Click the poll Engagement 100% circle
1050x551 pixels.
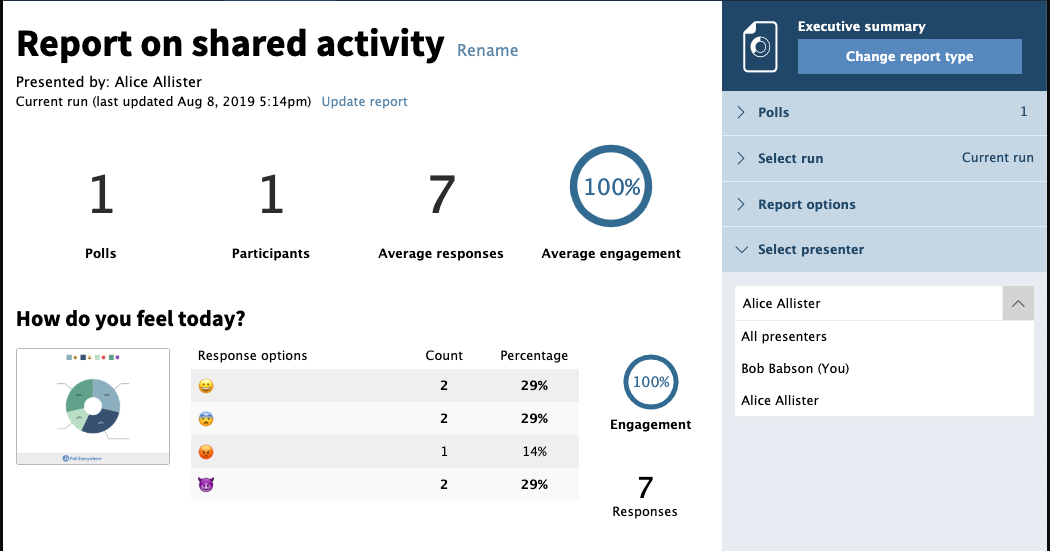pos(651,382)
